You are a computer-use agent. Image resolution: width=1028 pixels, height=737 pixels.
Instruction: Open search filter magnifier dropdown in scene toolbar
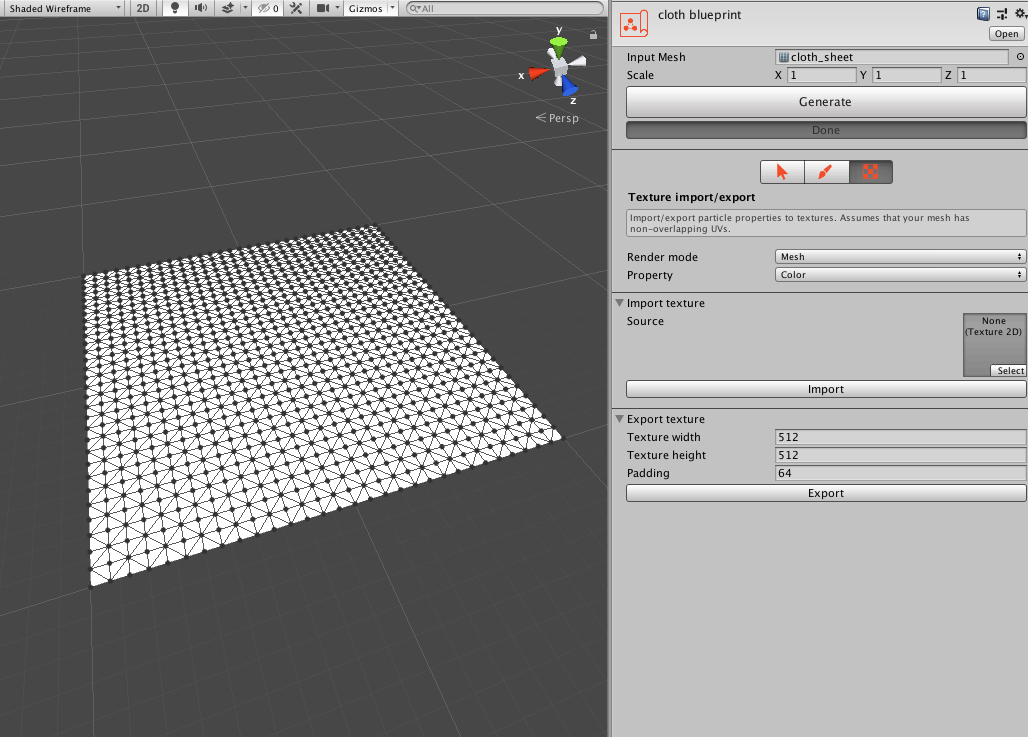click(x=414, y=9)
